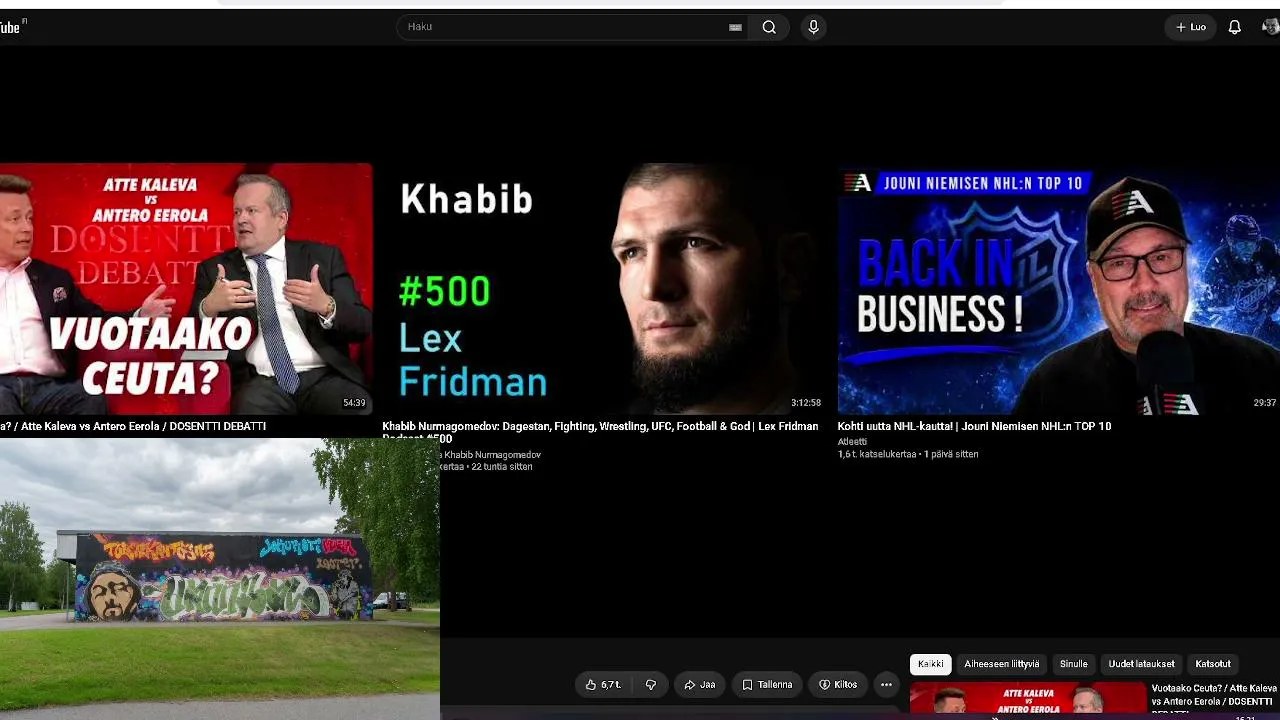Open the three-dot more actions menu
This screenshot has height=720, width=1280.
(886, 685)
